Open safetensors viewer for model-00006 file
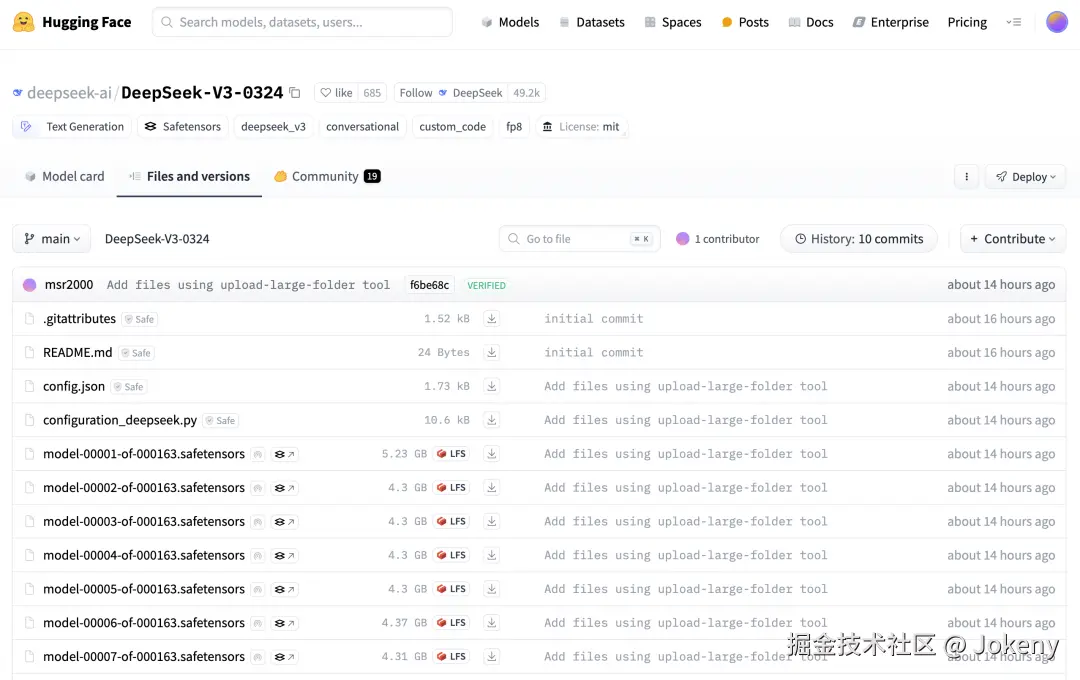 point(284,623)
